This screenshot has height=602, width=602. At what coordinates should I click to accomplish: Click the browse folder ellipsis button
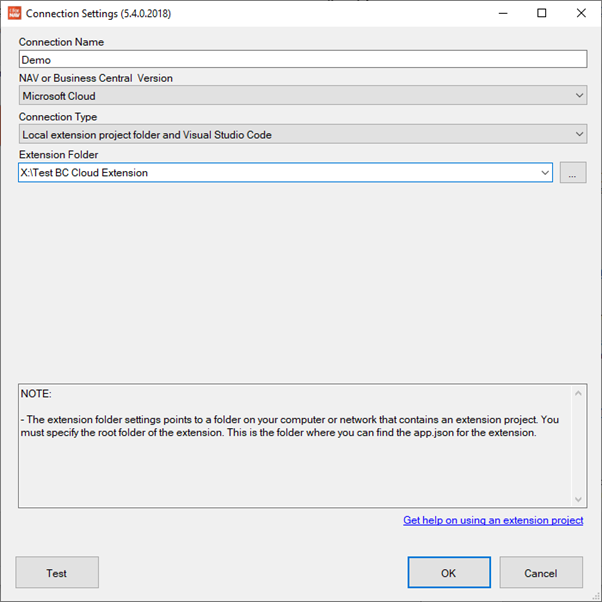[572, 173]
